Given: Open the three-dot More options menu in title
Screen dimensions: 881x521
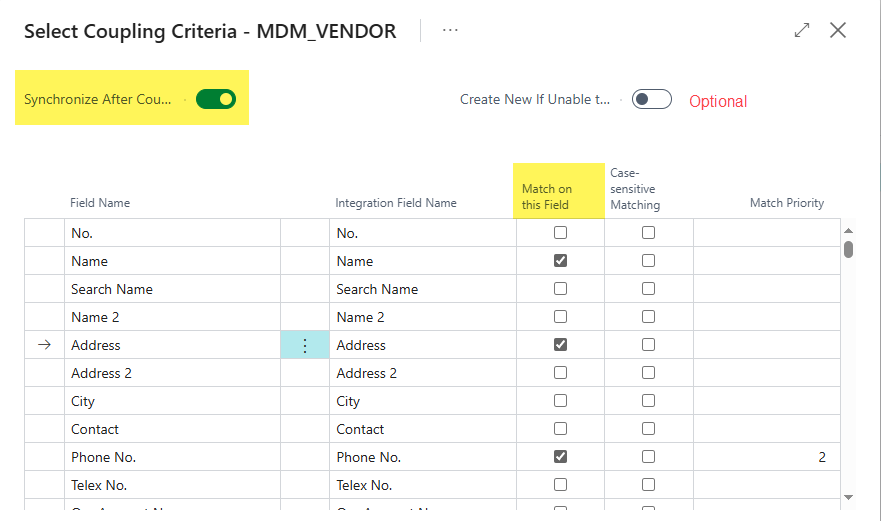Looking at the screenshot, I should pos(450,30).
